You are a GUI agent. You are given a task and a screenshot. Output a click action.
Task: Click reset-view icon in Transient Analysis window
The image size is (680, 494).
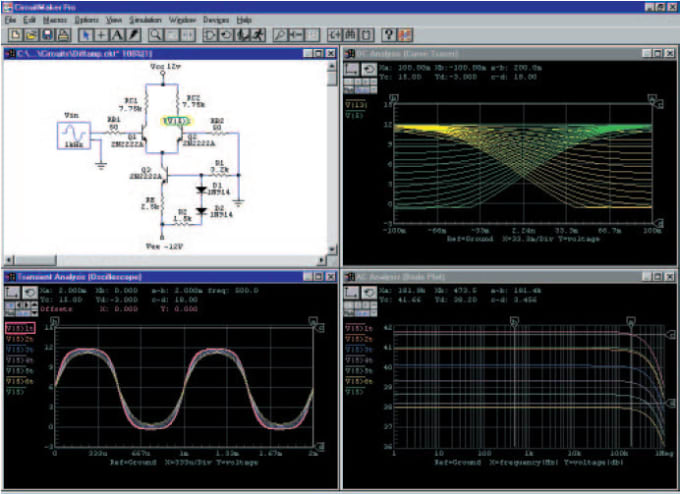[29, 293]
